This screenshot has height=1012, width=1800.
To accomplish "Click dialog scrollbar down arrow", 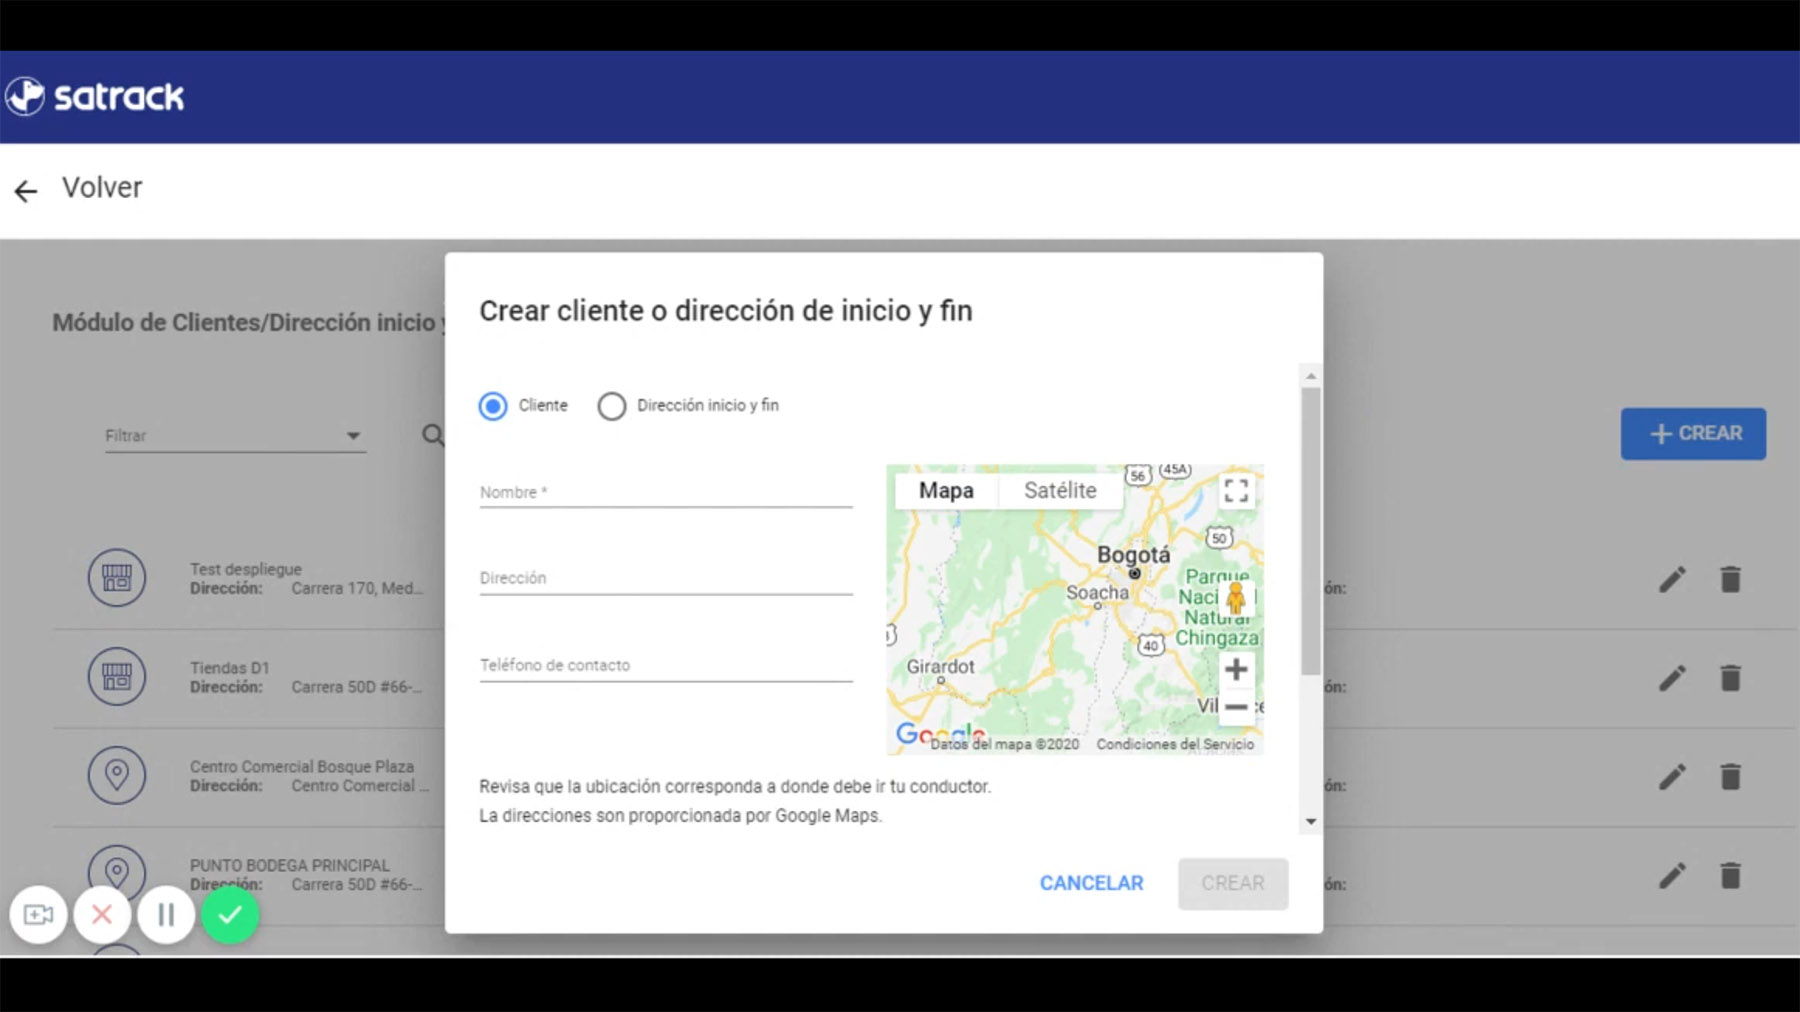I will (1311, 822).
